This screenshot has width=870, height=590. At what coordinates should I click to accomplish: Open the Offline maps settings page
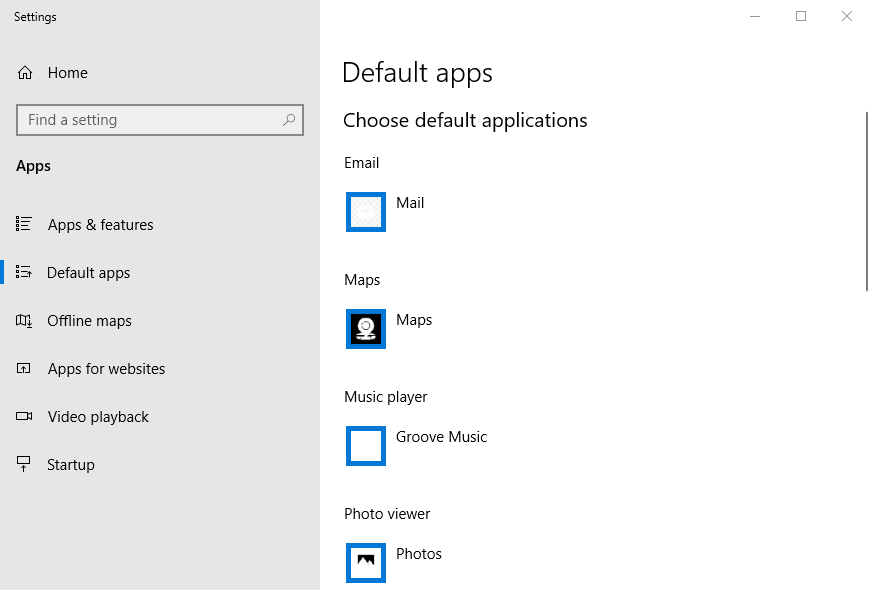[x=89, y=321]
